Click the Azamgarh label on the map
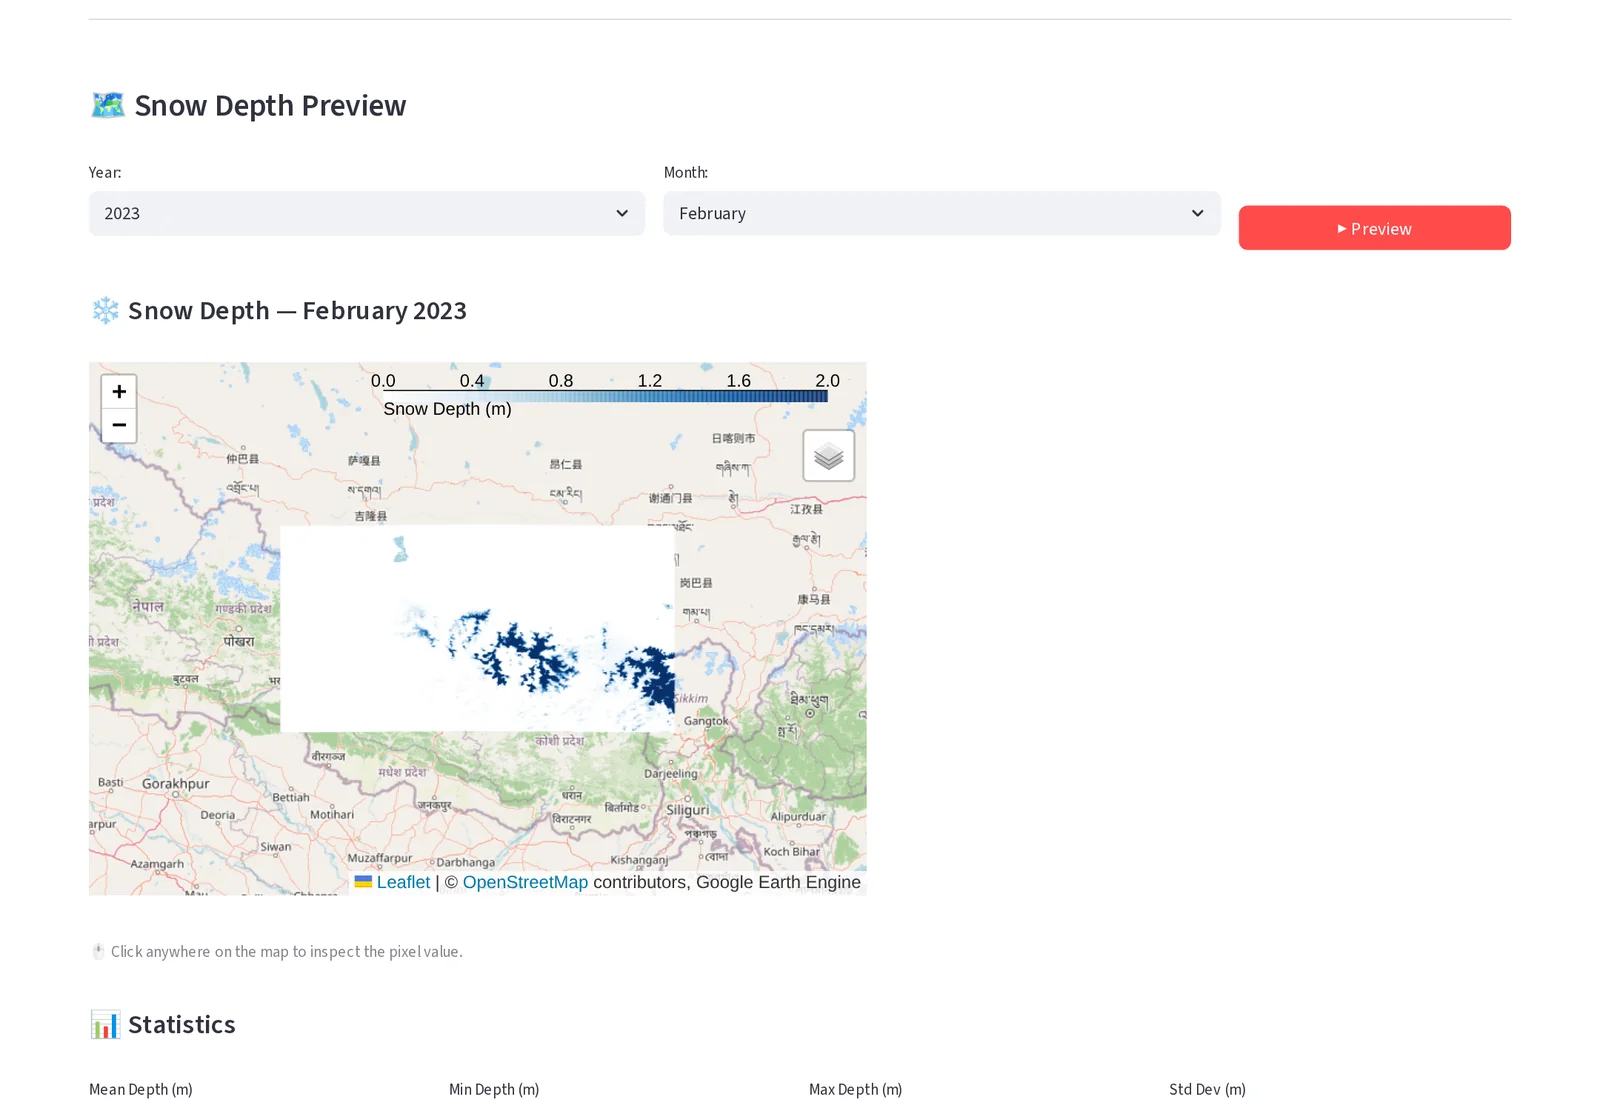This screenshot has width=1600, height=1111. (157, 864)
